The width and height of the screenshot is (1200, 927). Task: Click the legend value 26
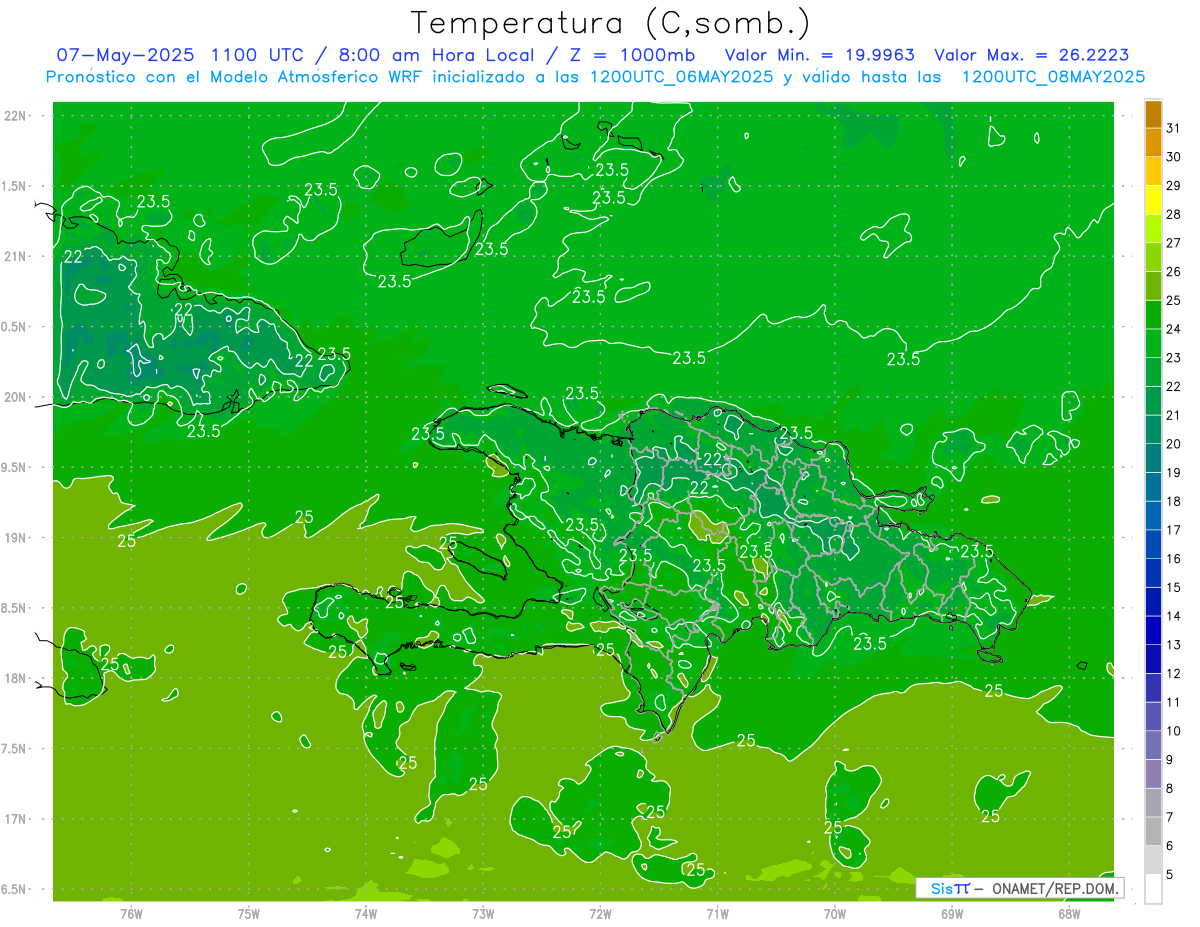(x=1173, y=271)
